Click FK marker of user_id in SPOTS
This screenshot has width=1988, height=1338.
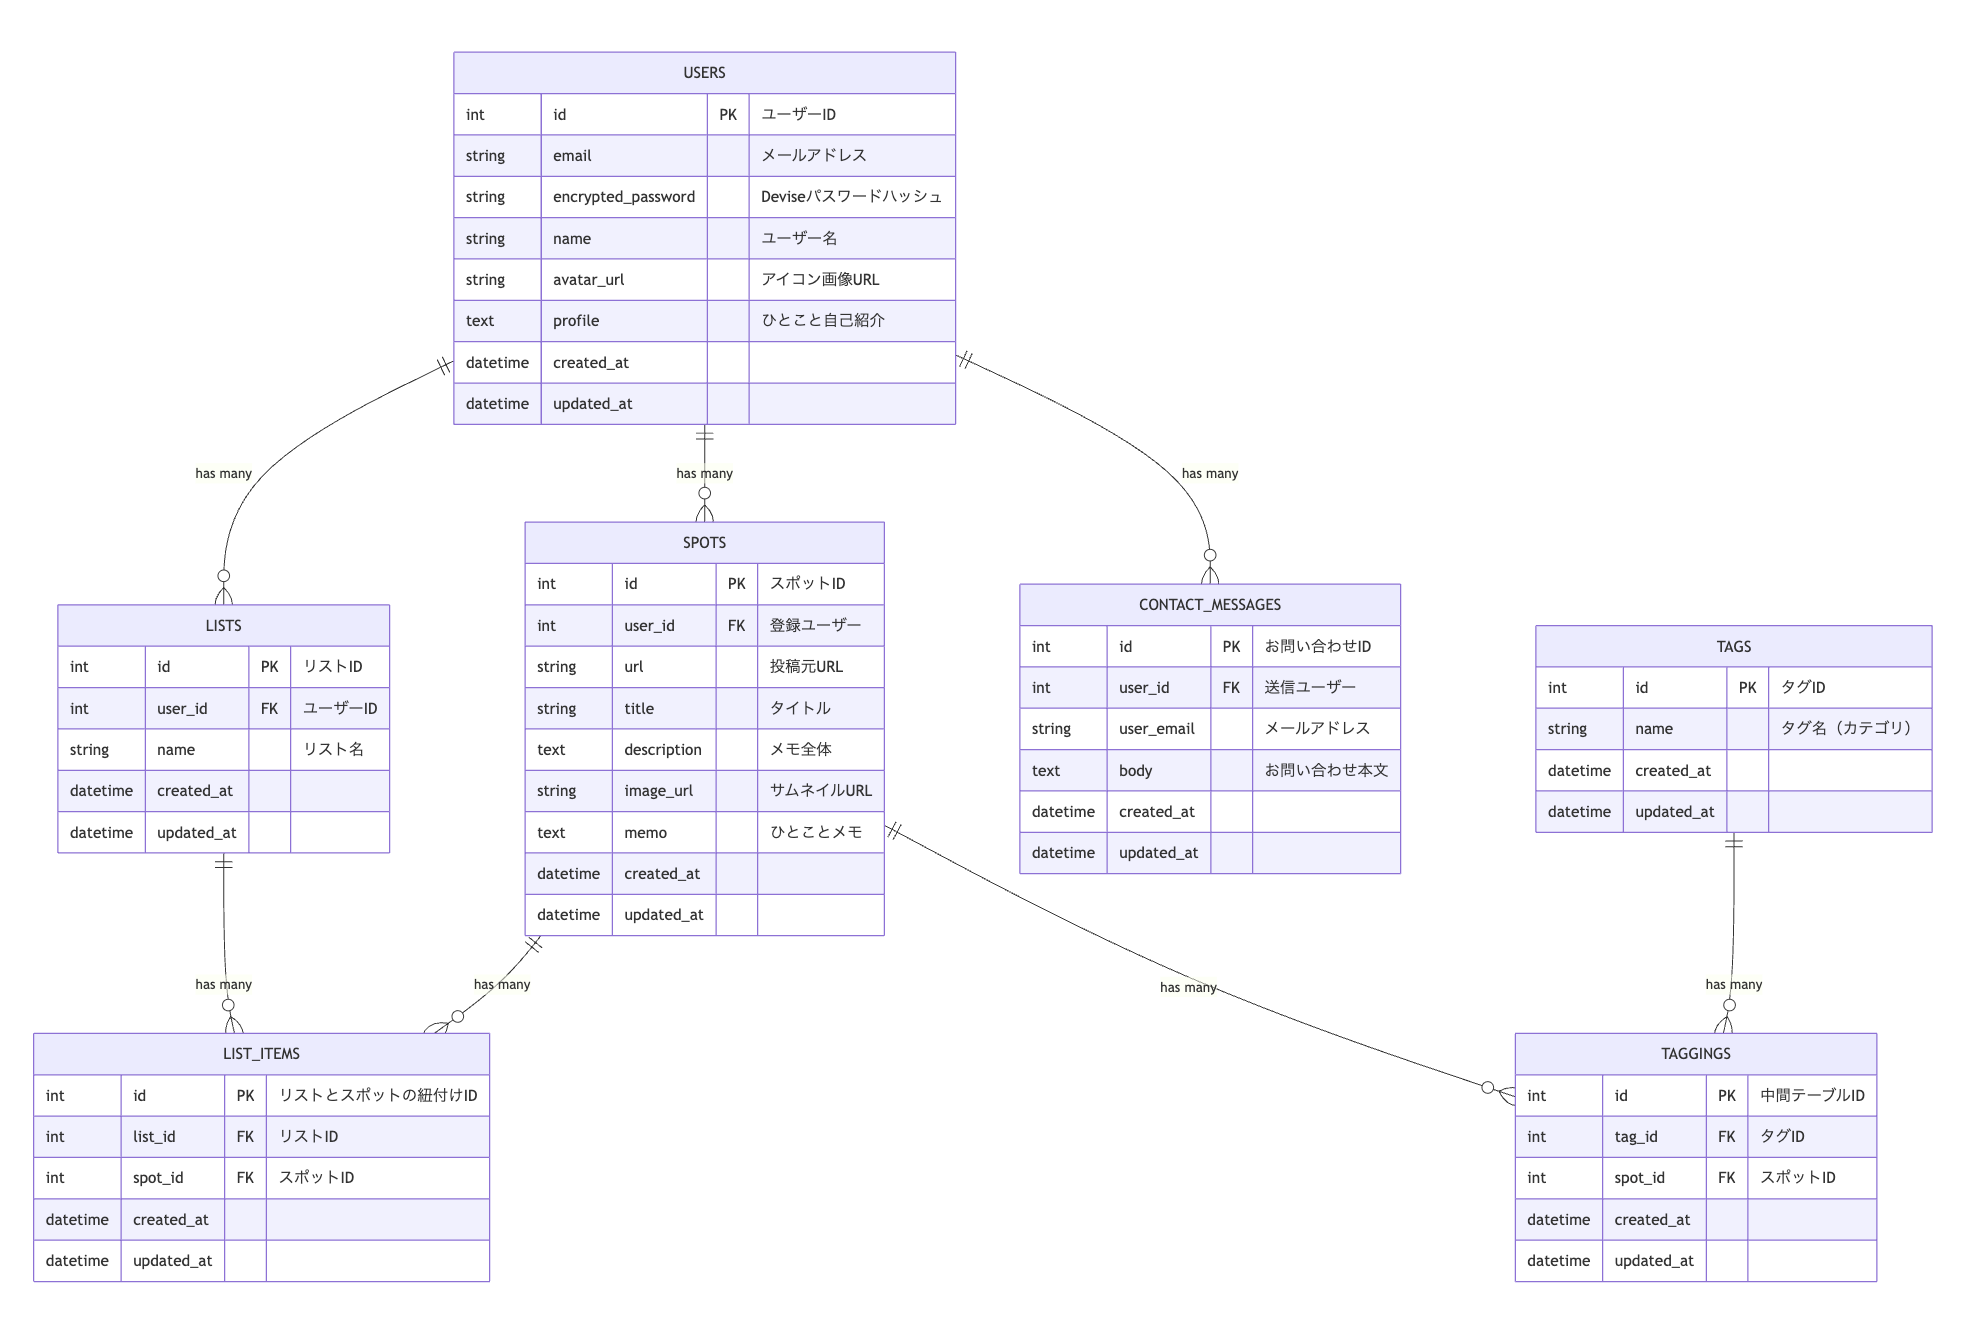[736, 626]
